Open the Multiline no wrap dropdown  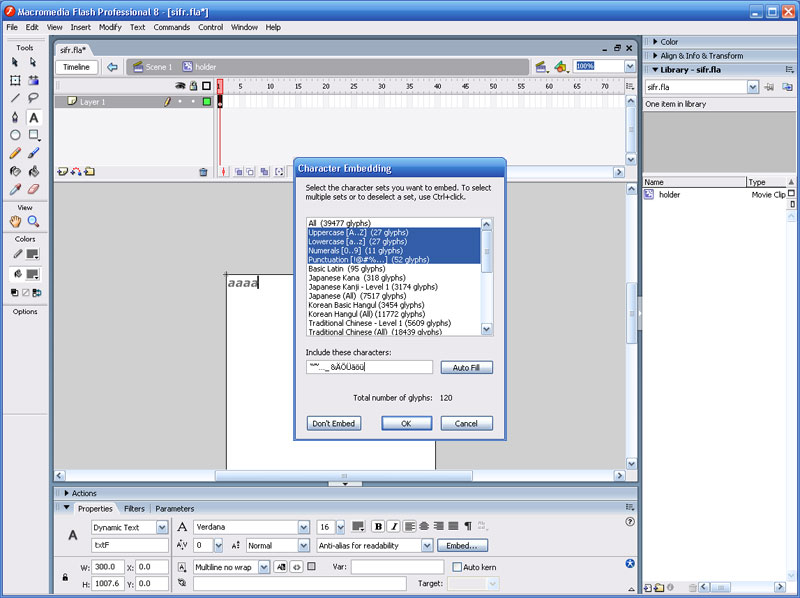pyautogui.click(x=264, y=567)
